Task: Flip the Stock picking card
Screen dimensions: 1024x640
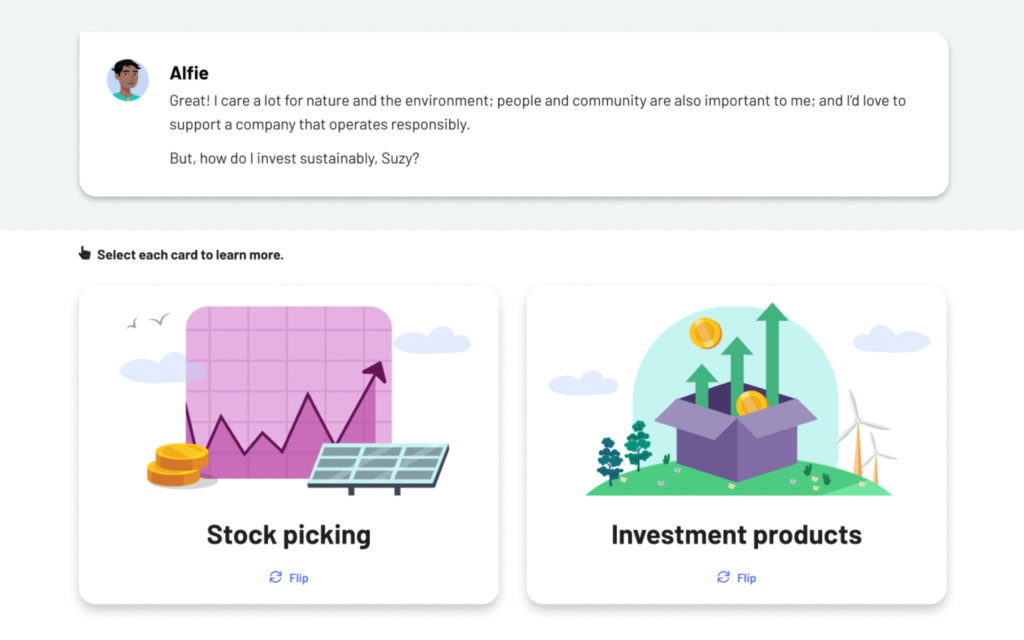Action: click(288, 577)
